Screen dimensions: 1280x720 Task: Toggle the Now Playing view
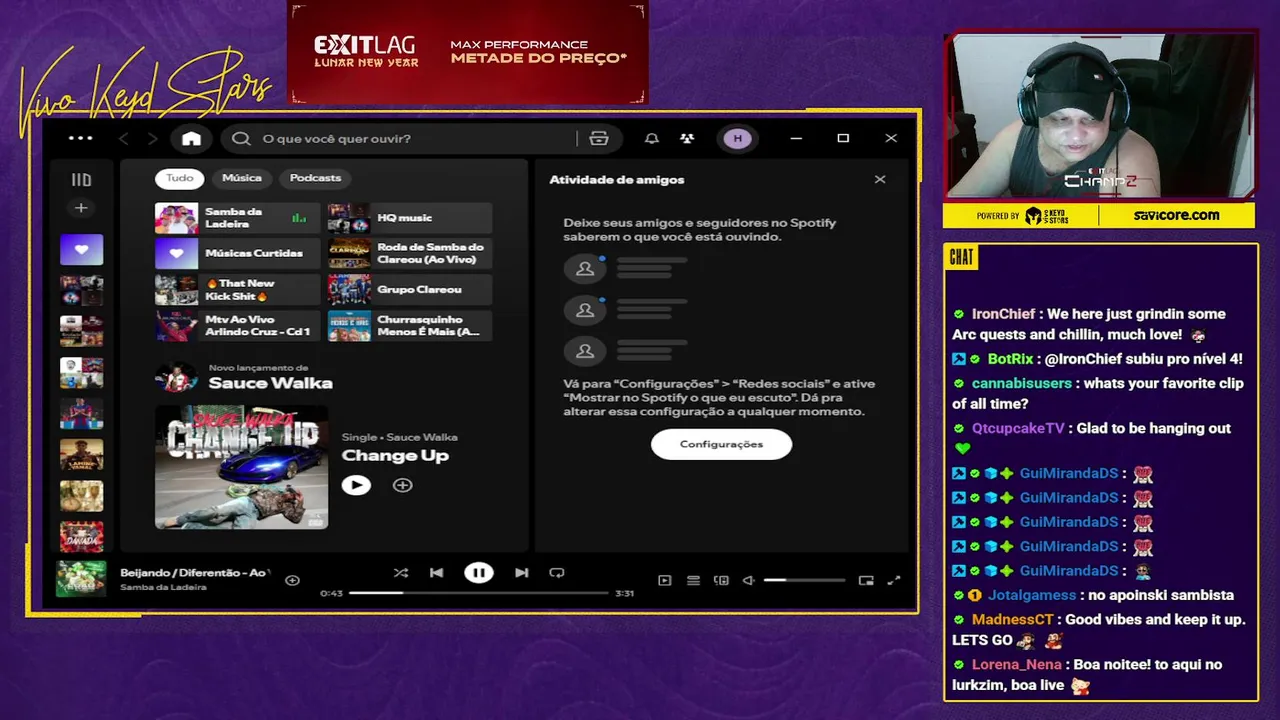pyautogui.click(x=665, y=580)
